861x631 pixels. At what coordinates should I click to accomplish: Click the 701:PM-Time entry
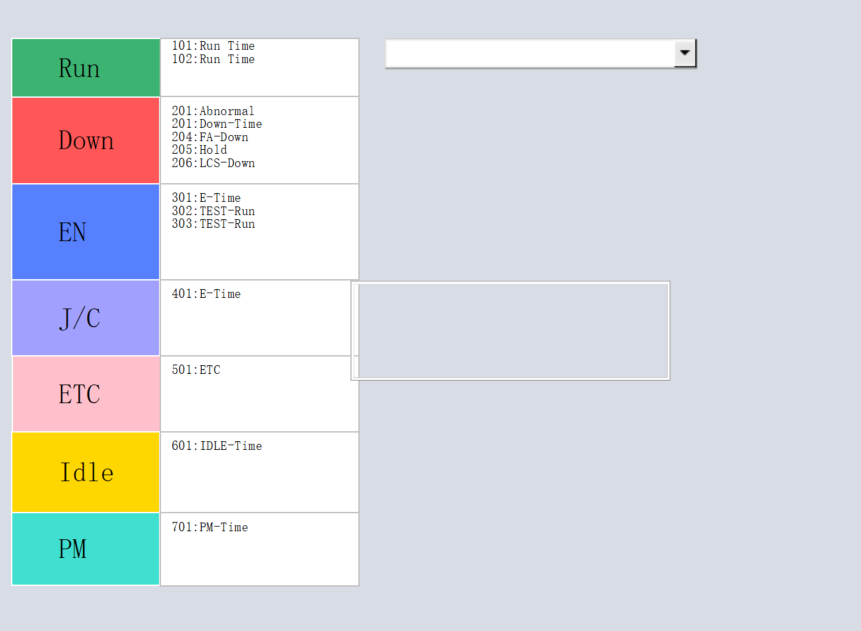210,527
